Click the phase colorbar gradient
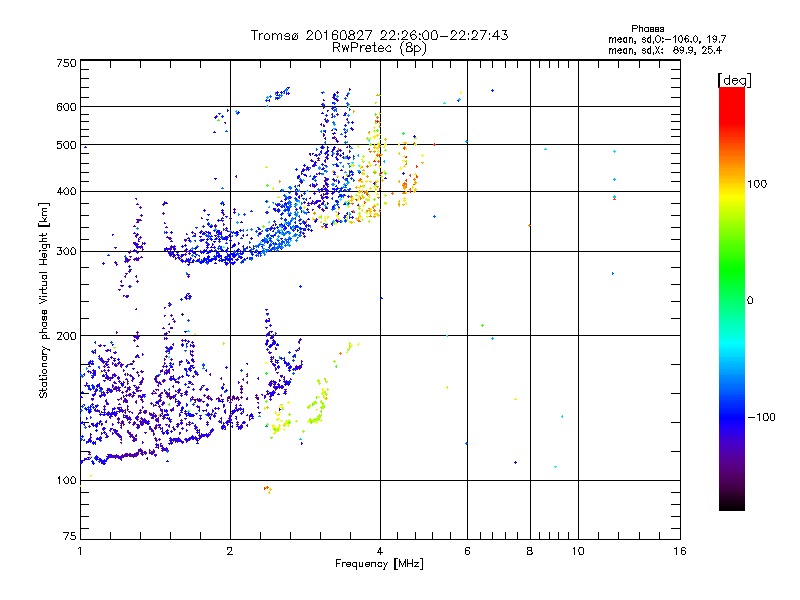This screenshot has height=600, width=800. click(732, 298)
